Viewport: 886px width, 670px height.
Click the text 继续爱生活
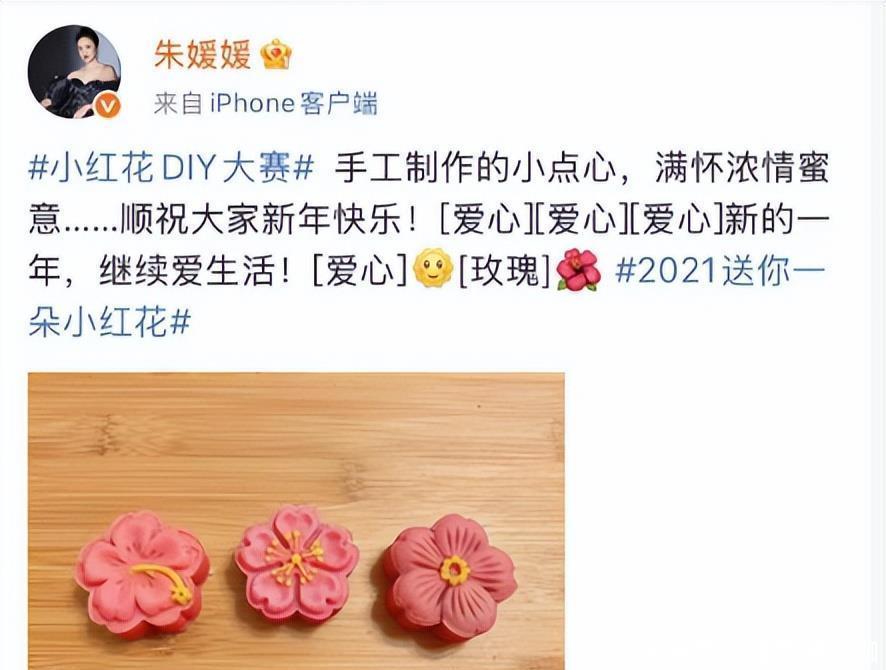point(187,271)
